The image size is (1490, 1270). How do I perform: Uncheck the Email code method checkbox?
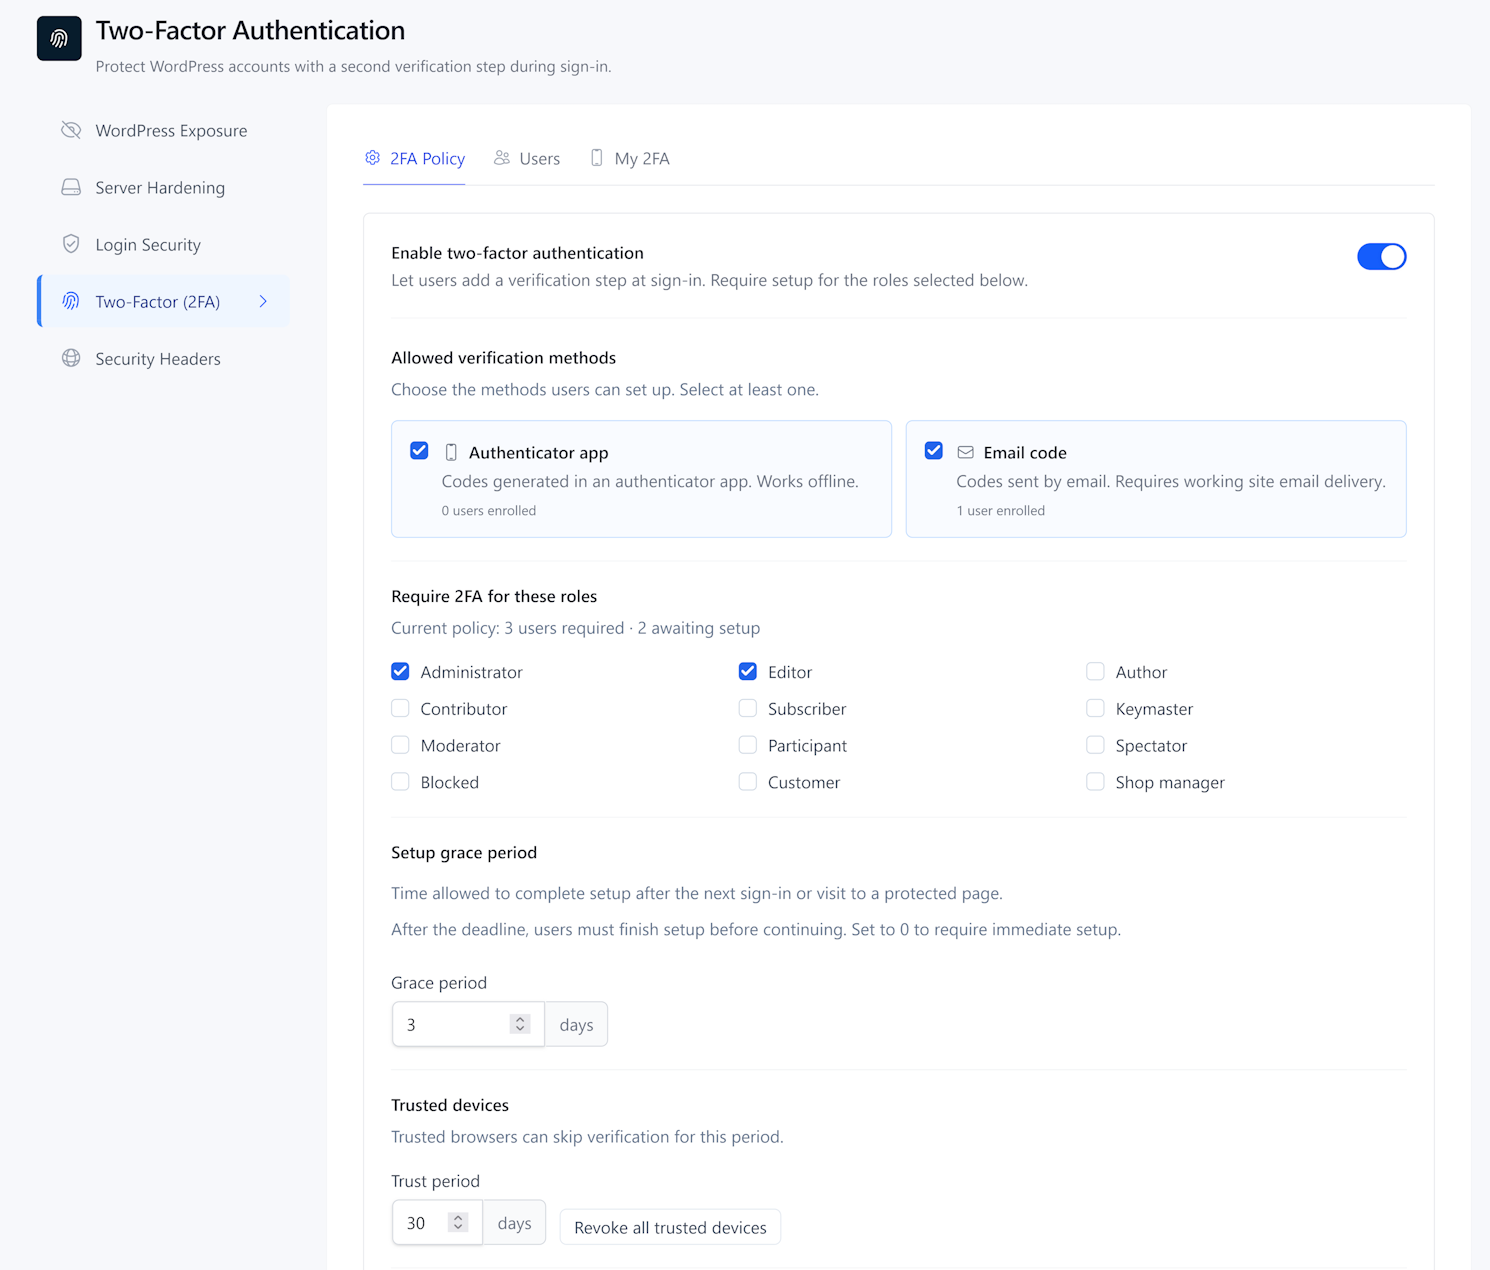coord(934,451)
